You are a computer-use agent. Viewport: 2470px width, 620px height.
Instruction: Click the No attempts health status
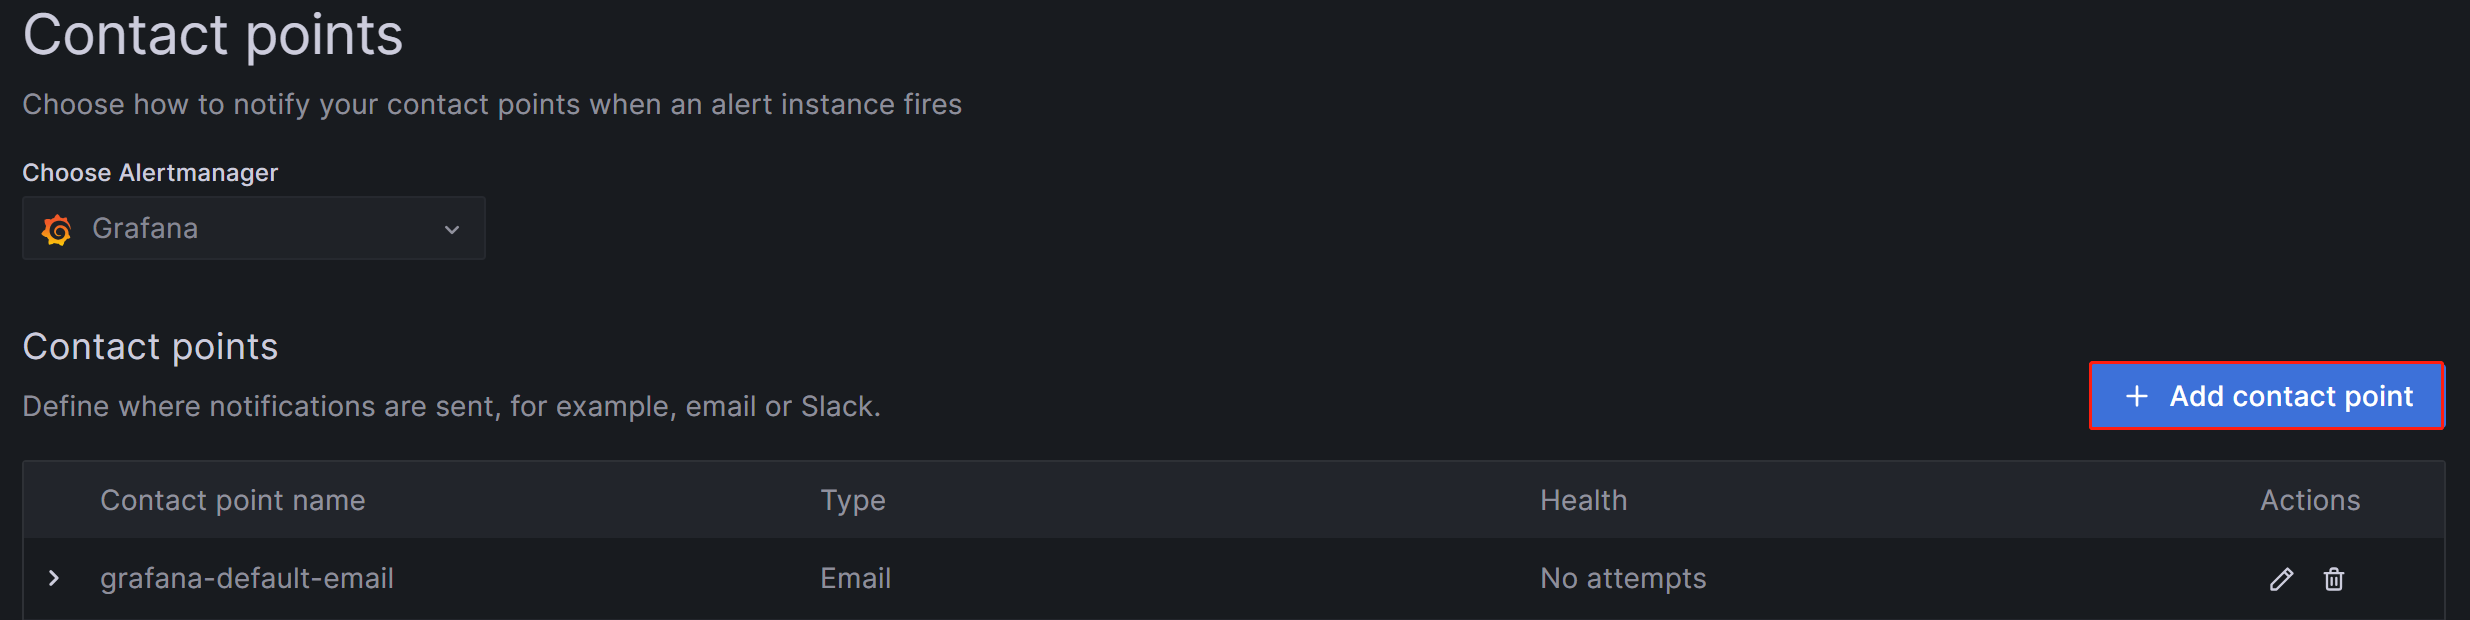(1623, 578)
